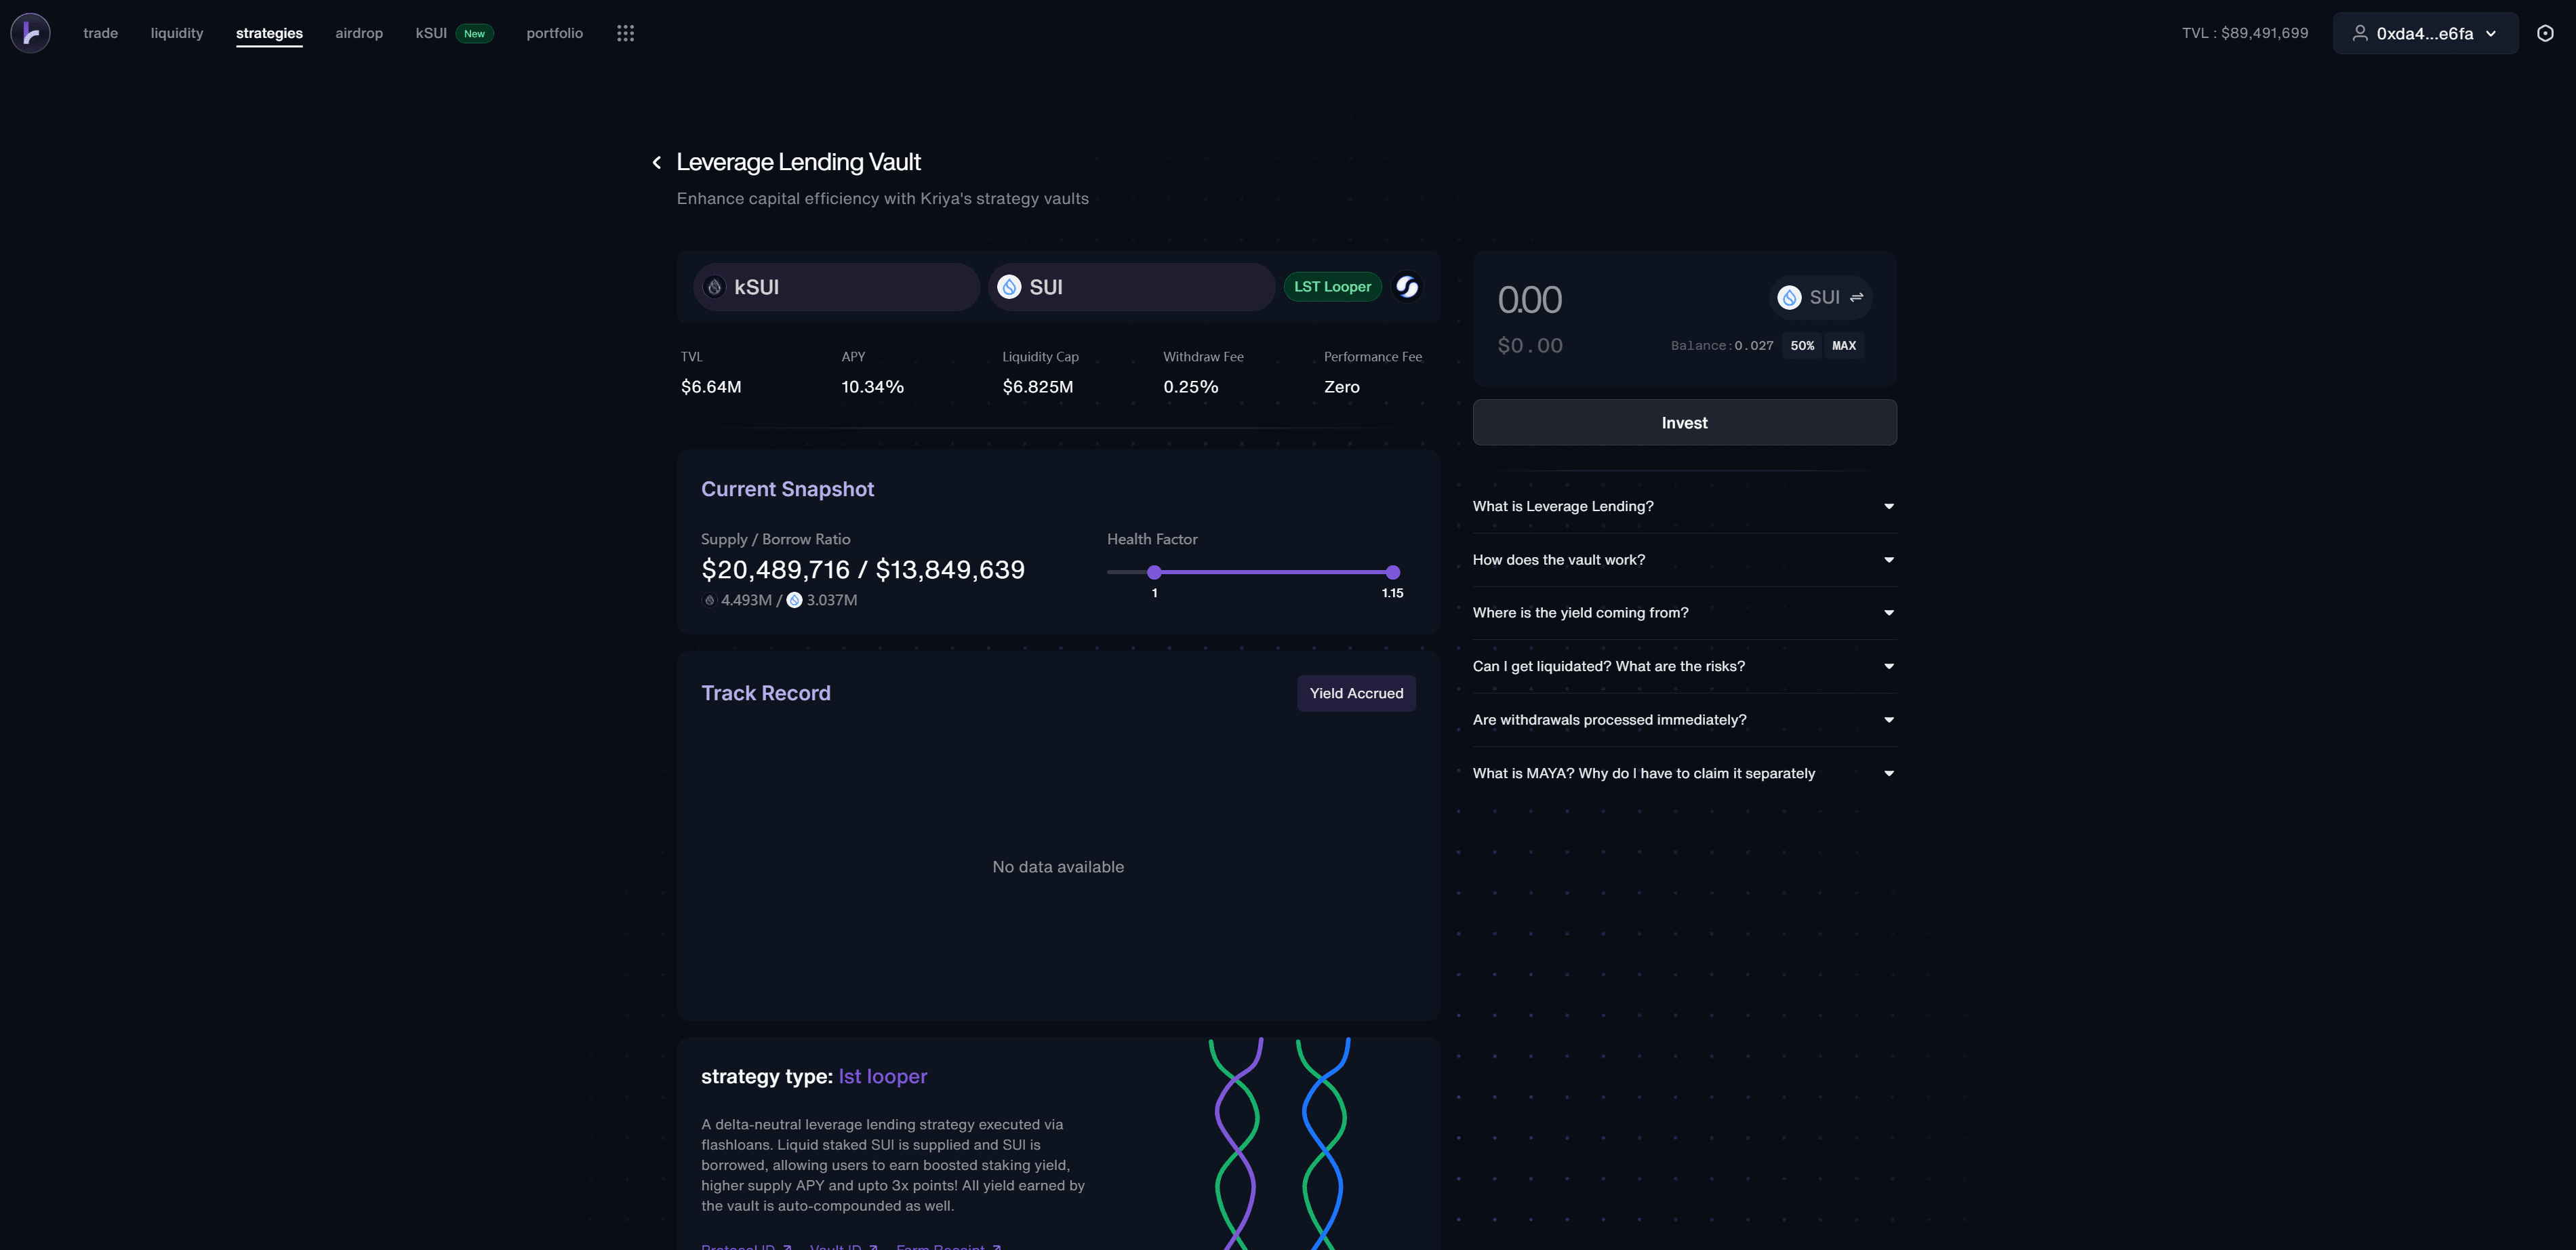Screen dimensions: 2576x1250
Task: Click the Kriya logo in the header
Action: [30, 33]
